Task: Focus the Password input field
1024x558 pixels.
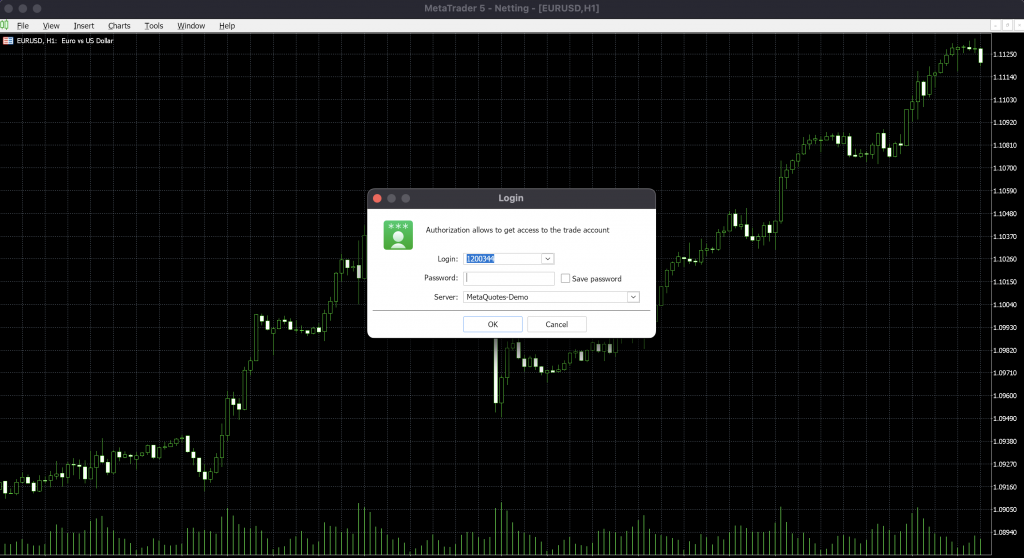Action: click(x=509, y=279)
